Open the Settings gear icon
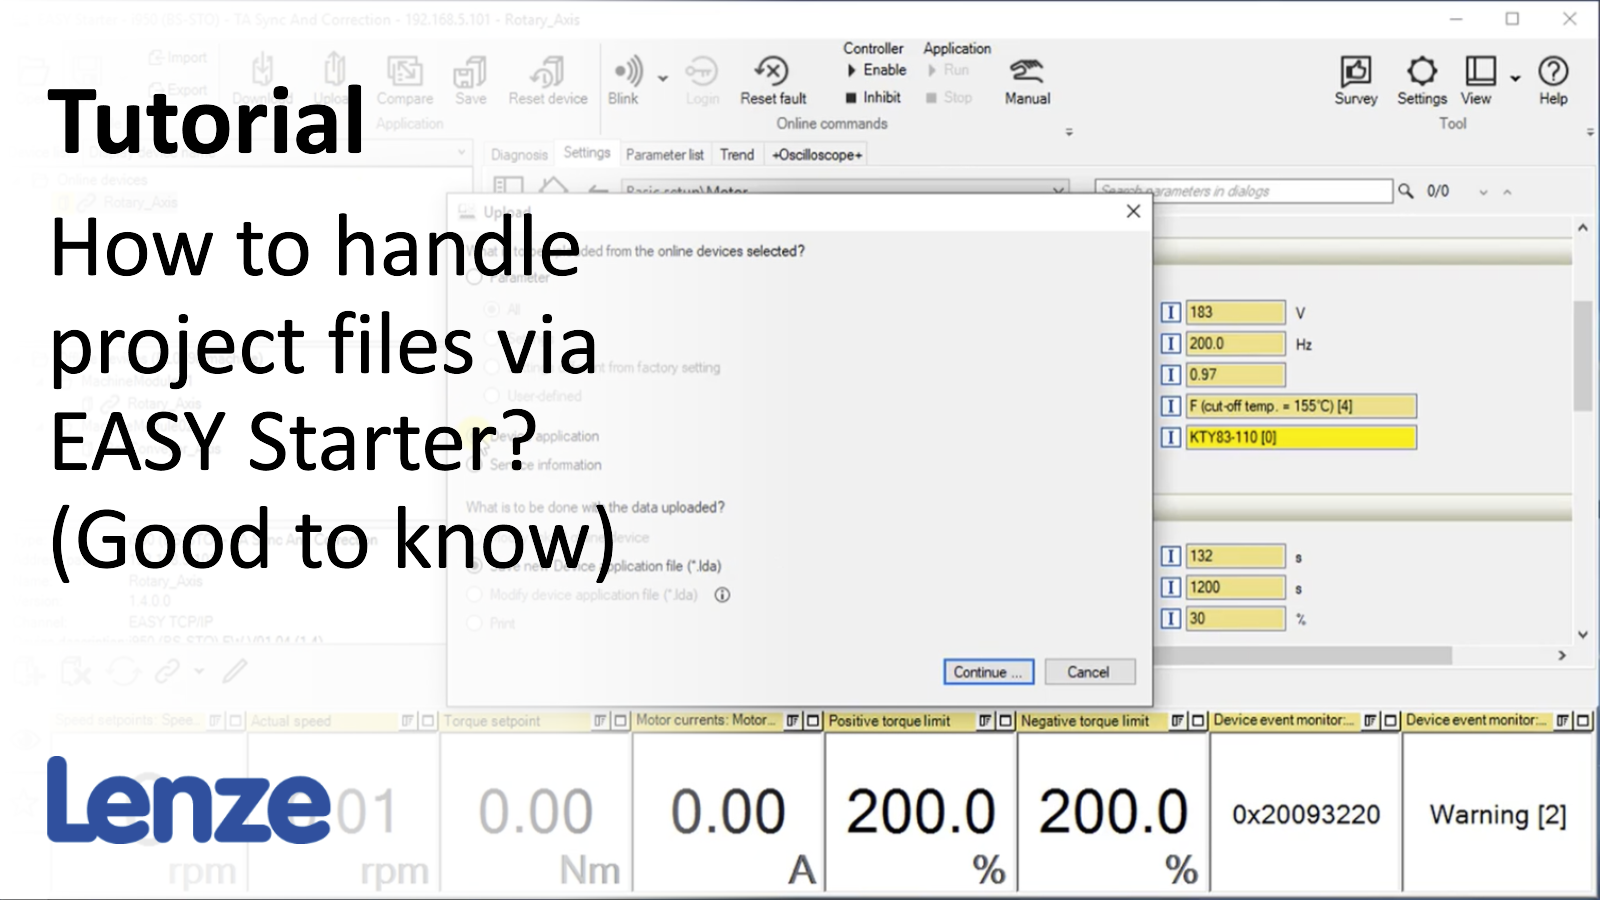Screen dimensions: 1600x900 [1421, 71]
